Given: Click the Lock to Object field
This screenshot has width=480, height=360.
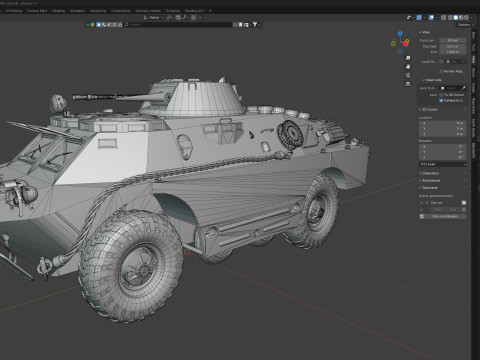Looking at the screenshot, I should tap(453, 88).
